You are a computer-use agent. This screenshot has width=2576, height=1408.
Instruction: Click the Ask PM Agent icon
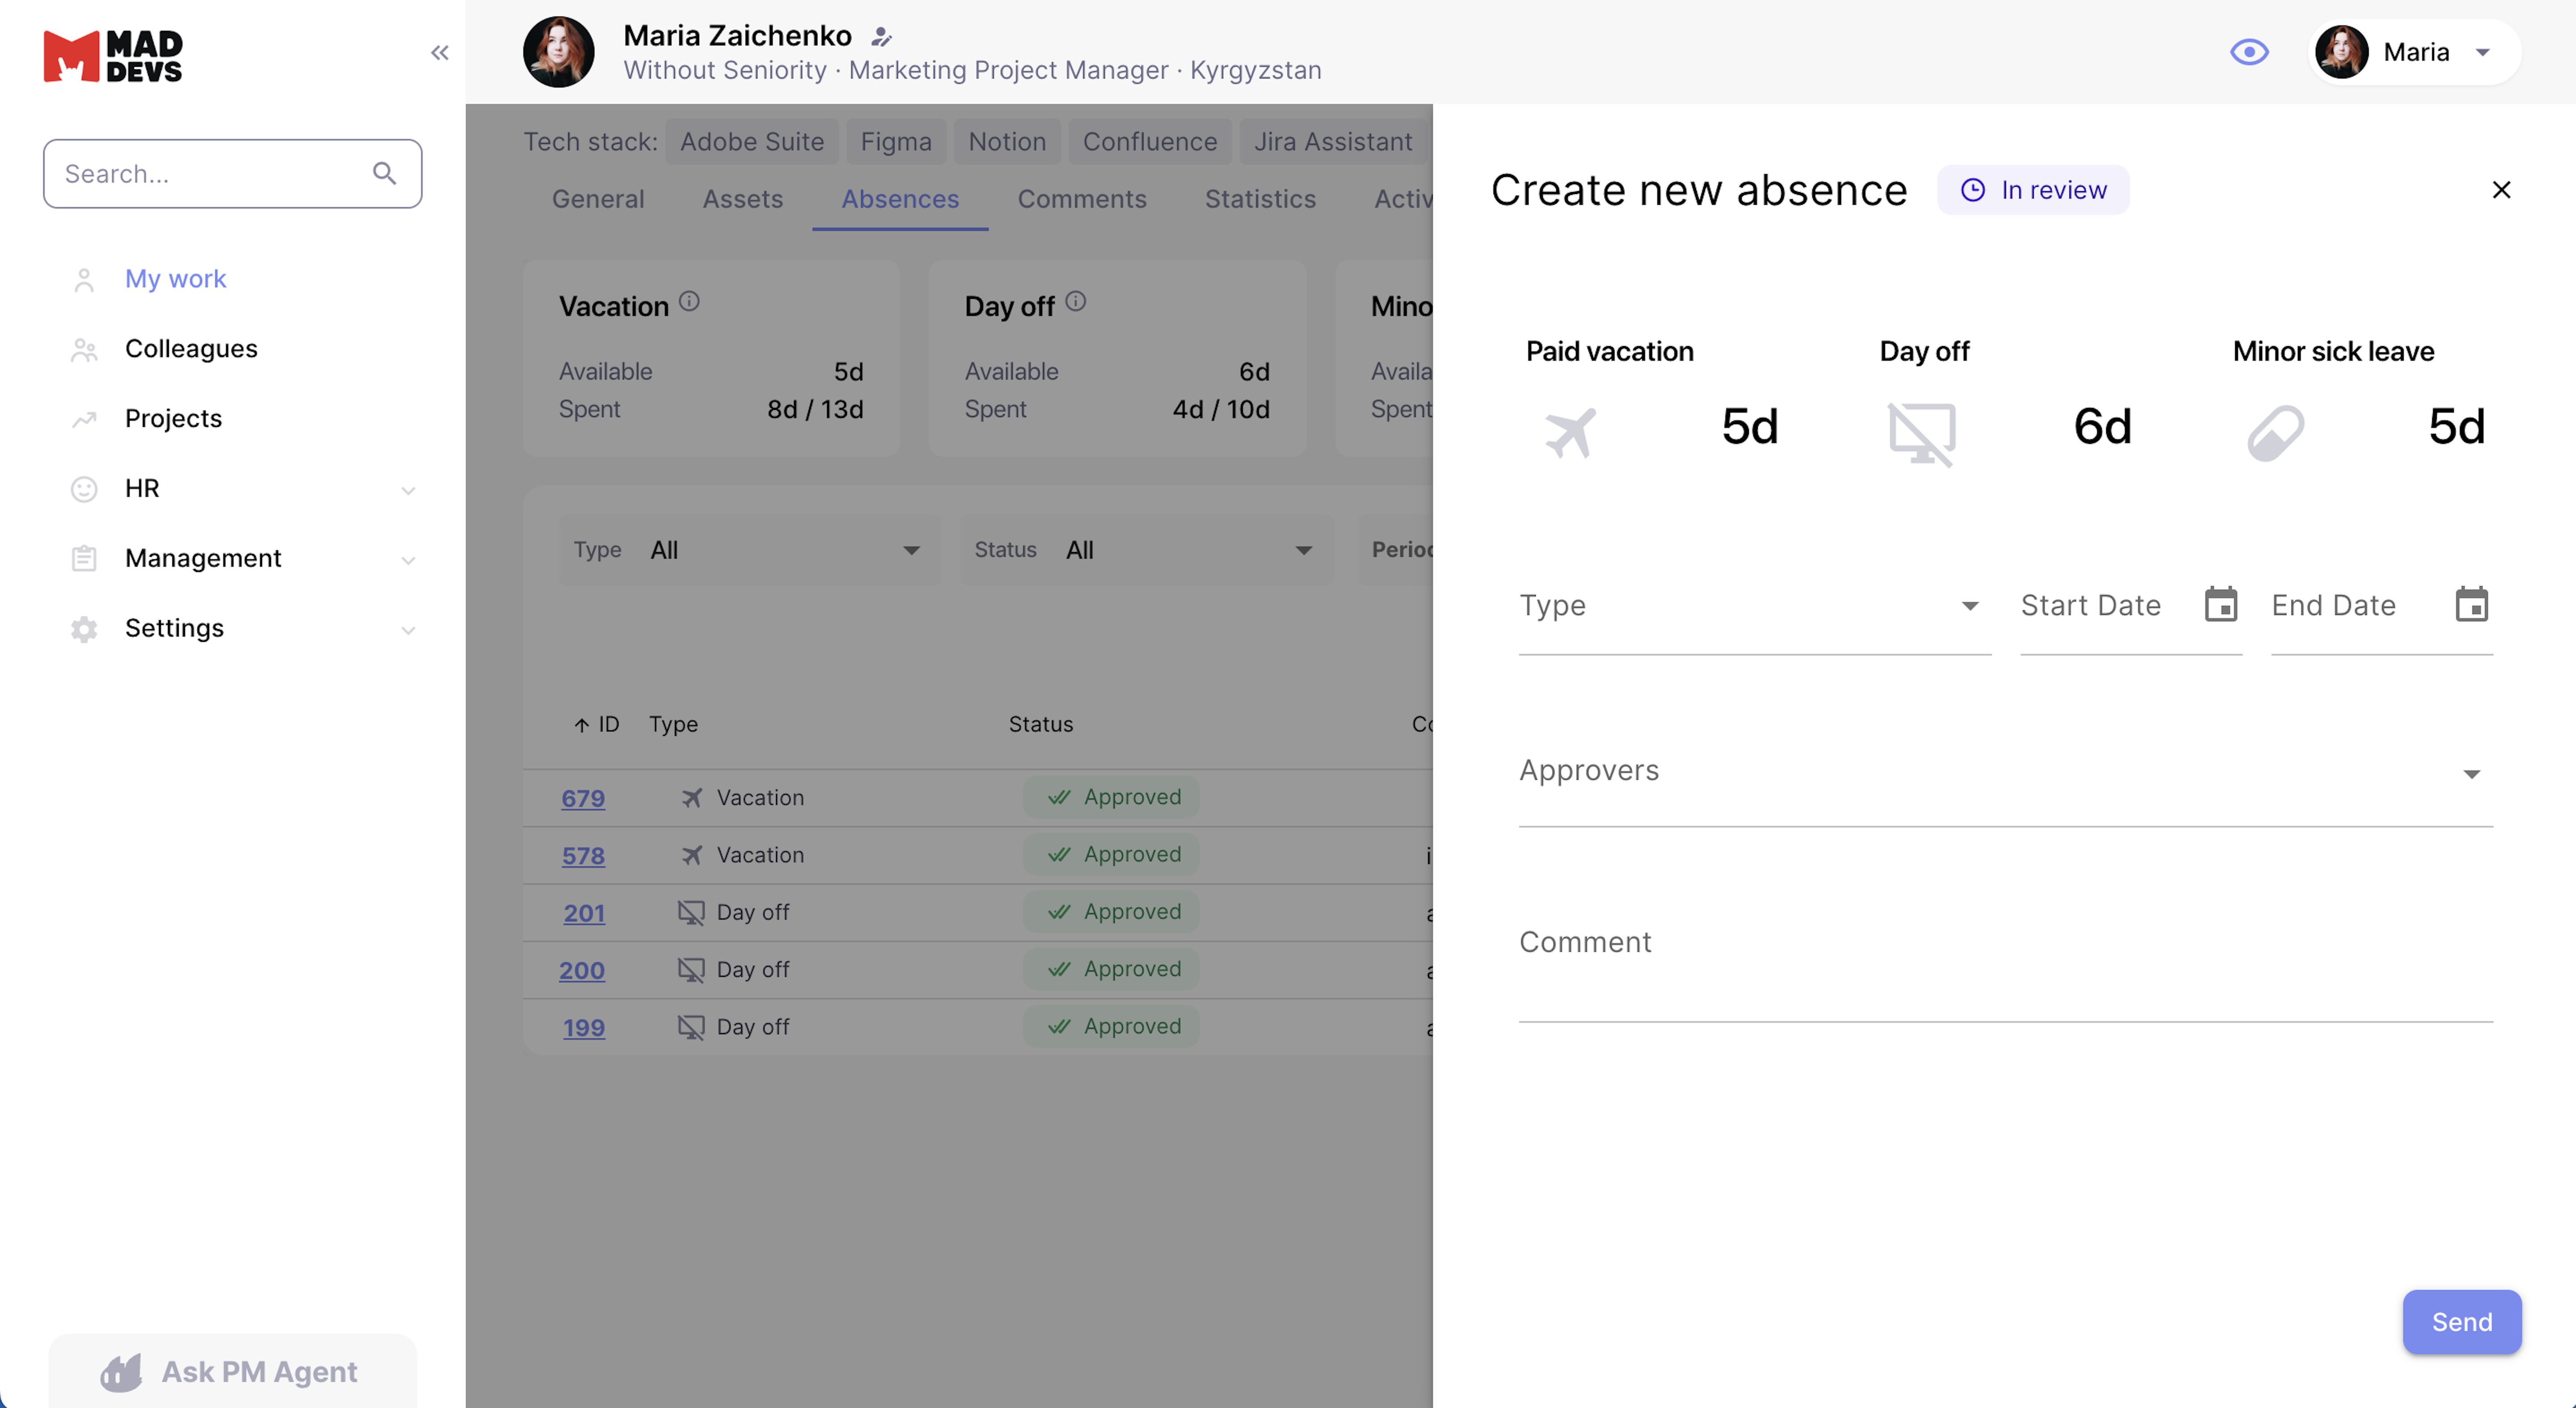(121, 1372)
